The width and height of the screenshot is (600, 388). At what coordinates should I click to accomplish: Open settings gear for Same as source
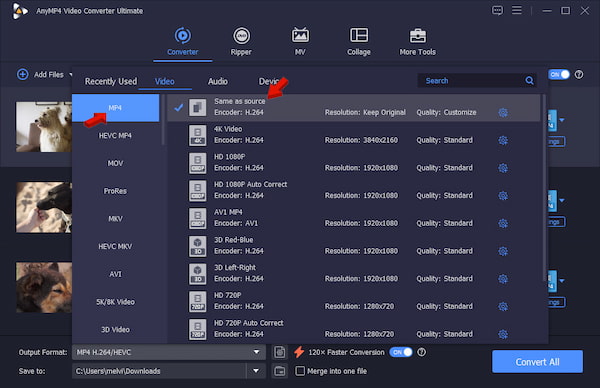point(503,112)
